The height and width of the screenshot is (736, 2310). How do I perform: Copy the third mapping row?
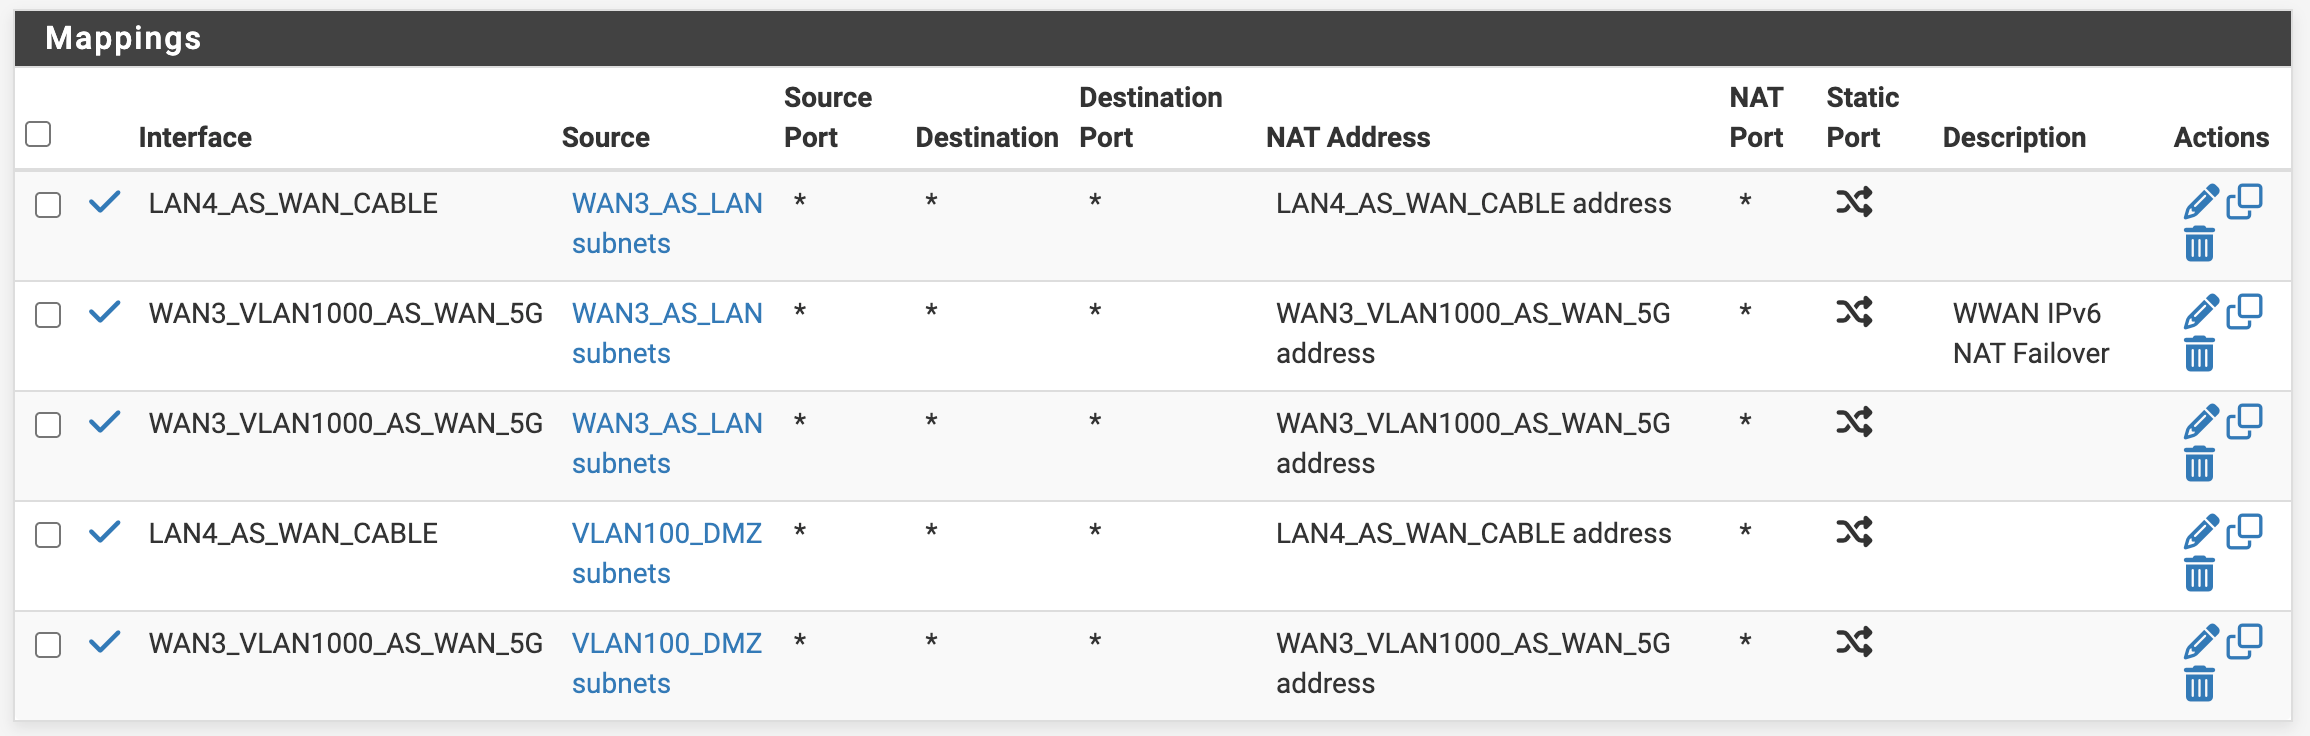[x=2245, y=422]
